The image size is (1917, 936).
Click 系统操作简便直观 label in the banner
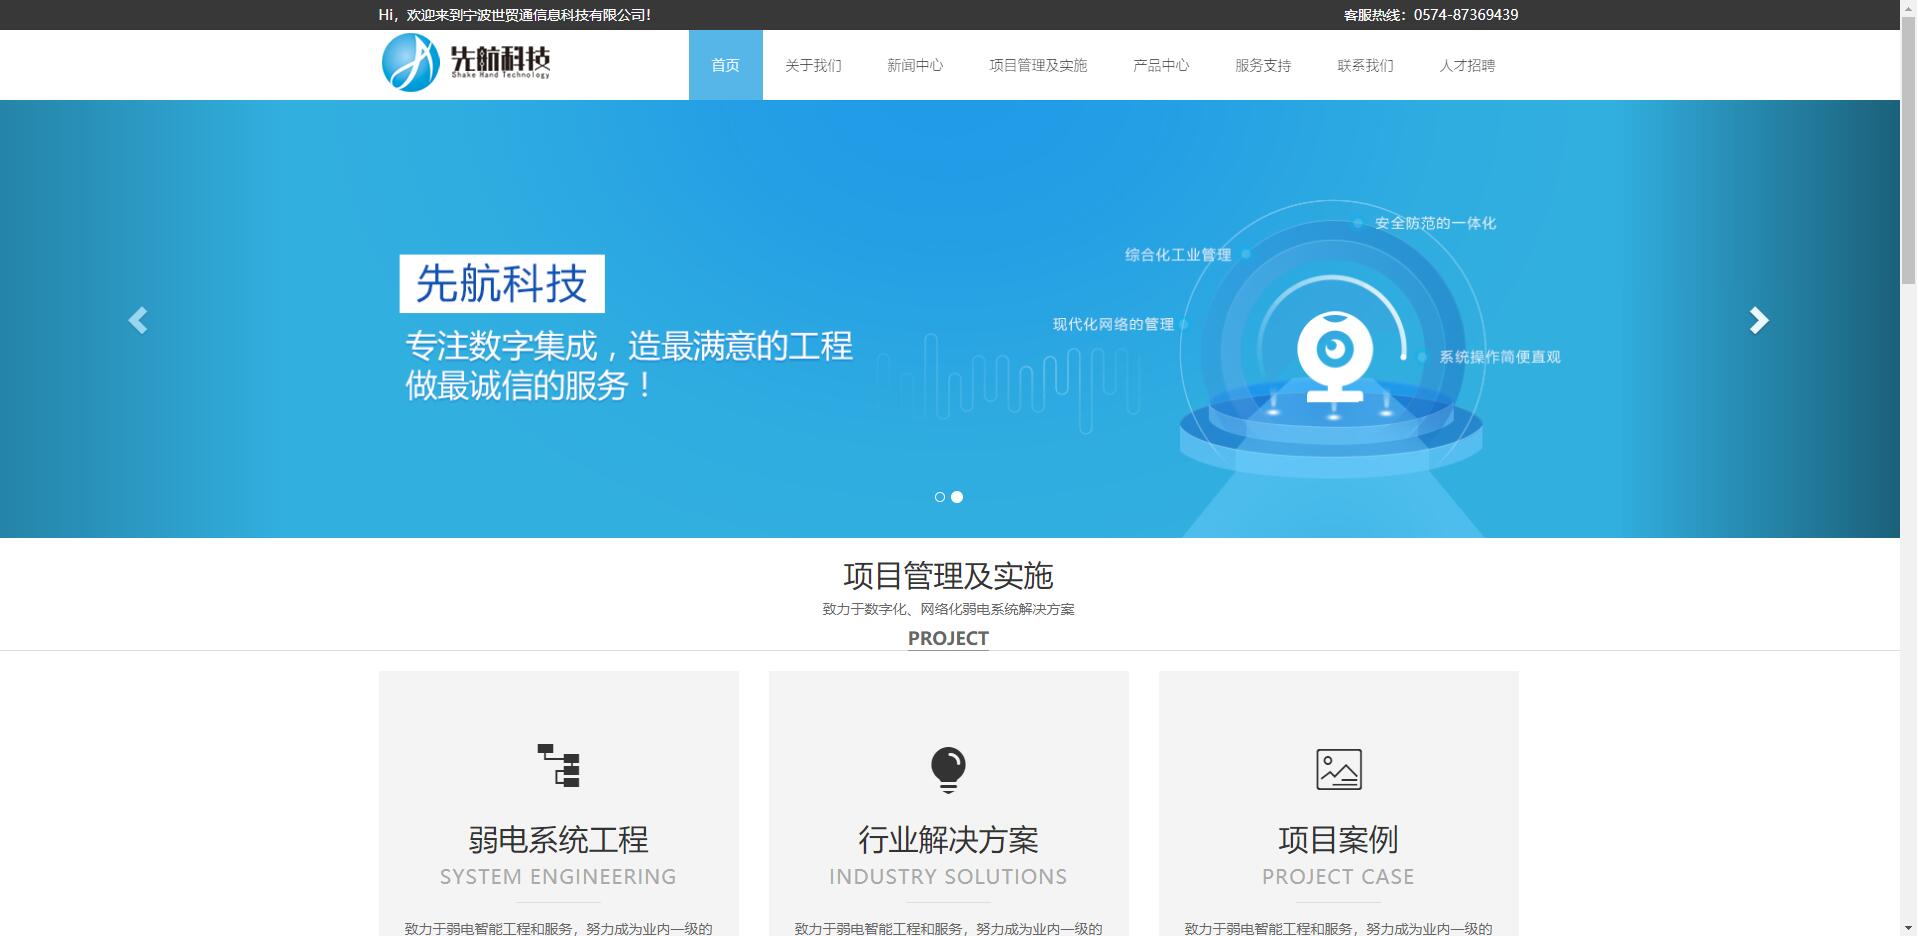1500,357
